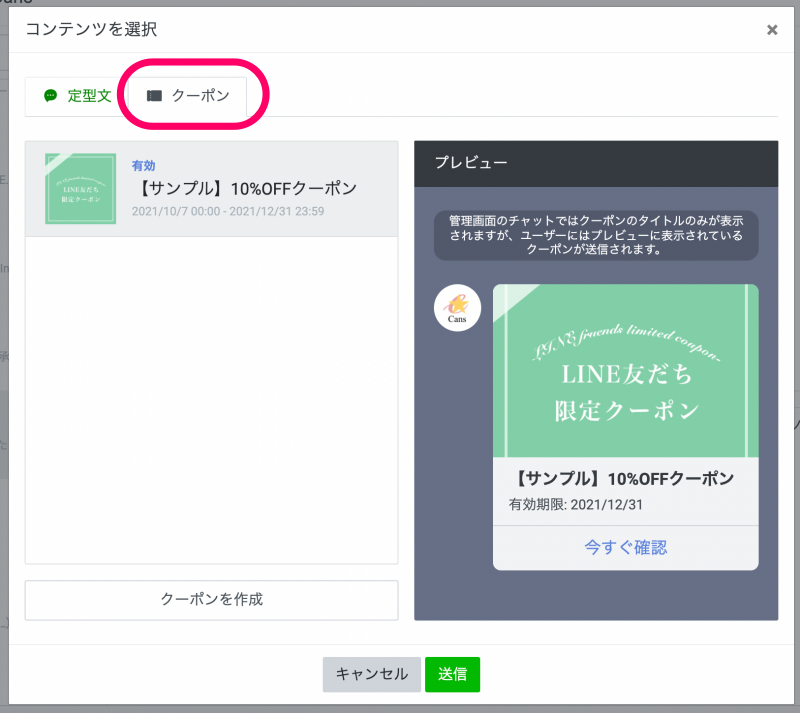Select 【サンプル】10%OFFクーポン in the left list
This screenshot has width=800, height=713.
pyautogui.click(x=244, y=188)
